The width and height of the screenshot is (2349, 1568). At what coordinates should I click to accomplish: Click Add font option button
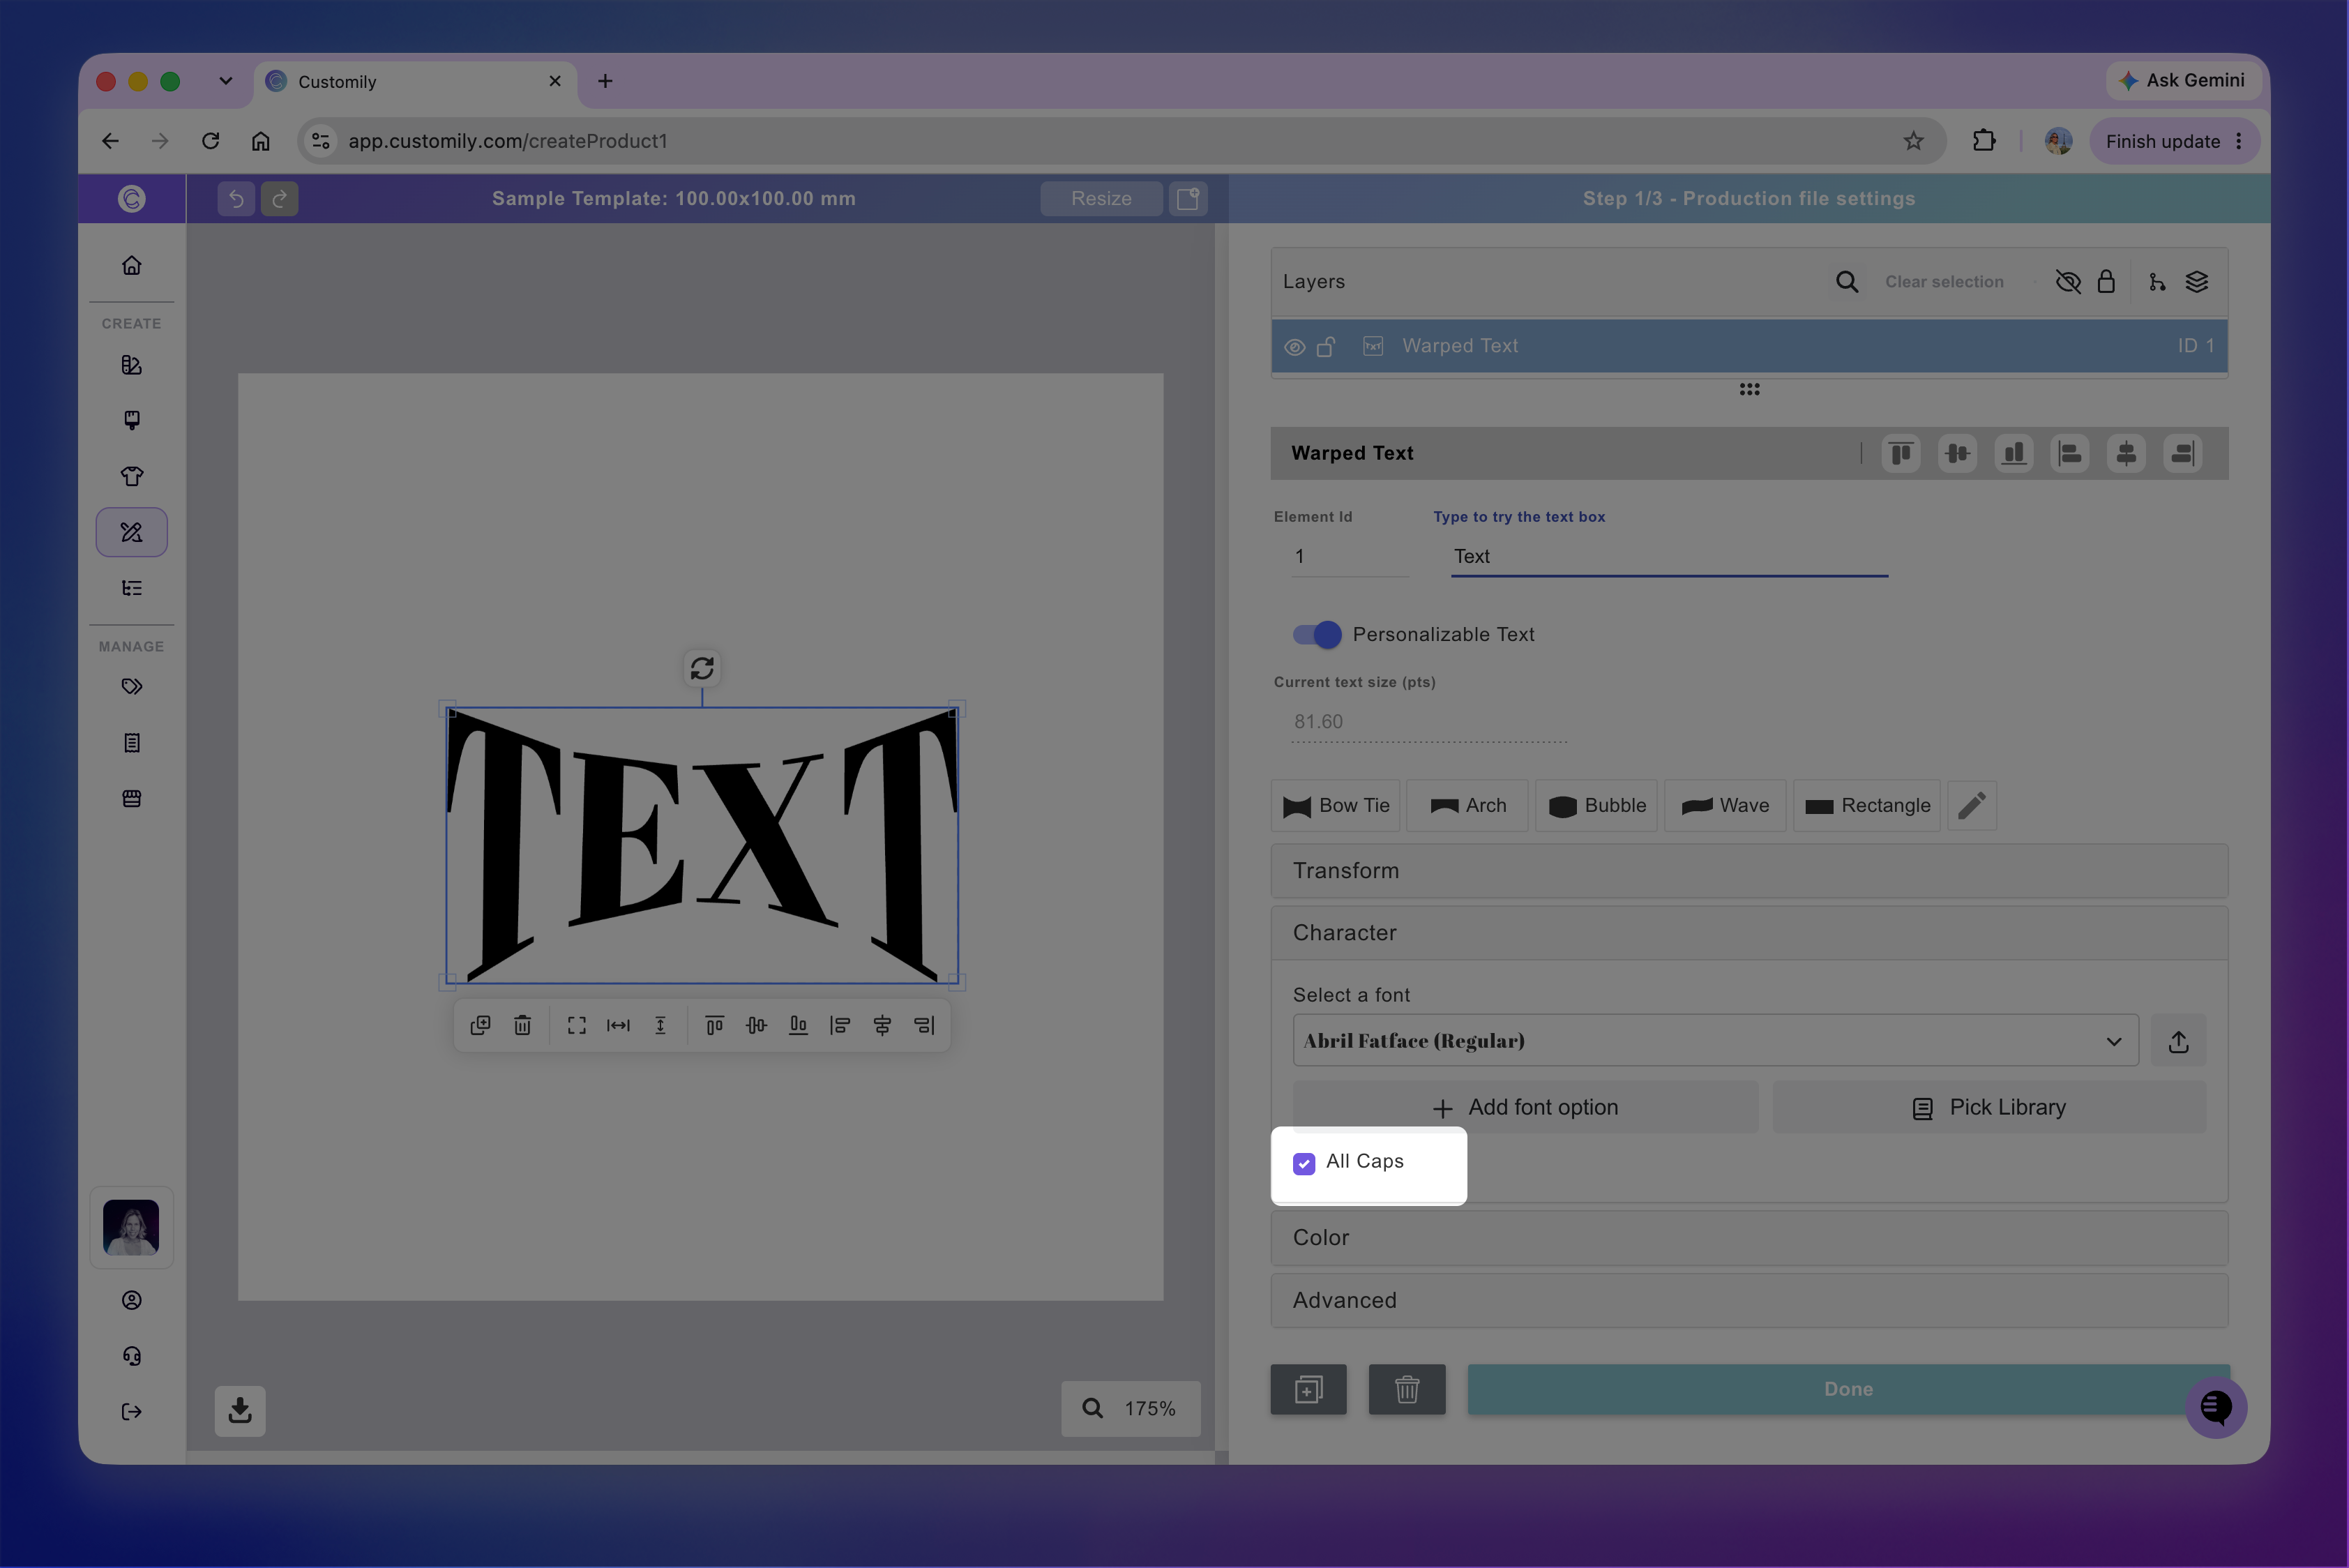point(1526,1107)
